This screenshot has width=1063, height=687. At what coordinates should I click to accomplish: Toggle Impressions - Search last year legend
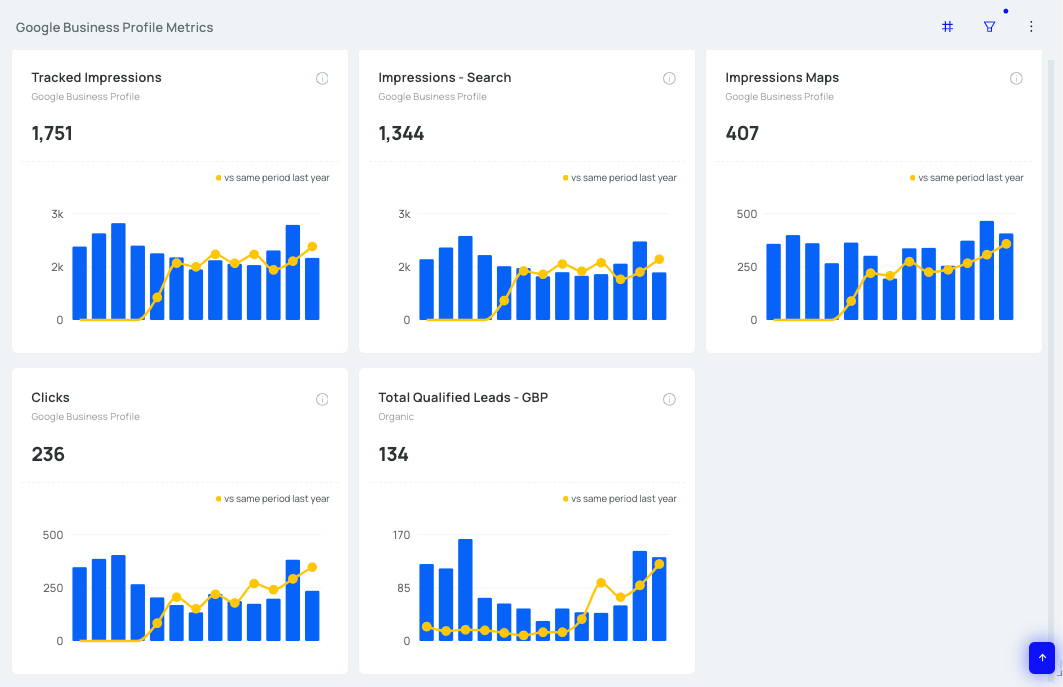click(620, 178)
